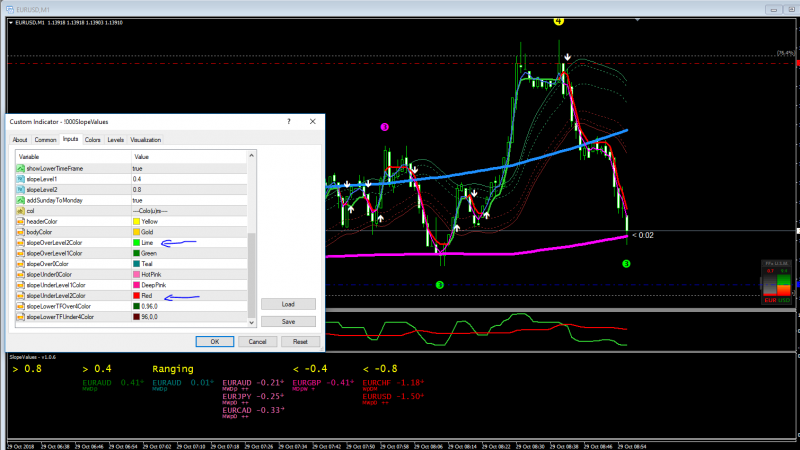Click the Teal slopeOver0Color swatch
Image resolution: width=800 pixels, height=450 pixels.
click(136, 264)
